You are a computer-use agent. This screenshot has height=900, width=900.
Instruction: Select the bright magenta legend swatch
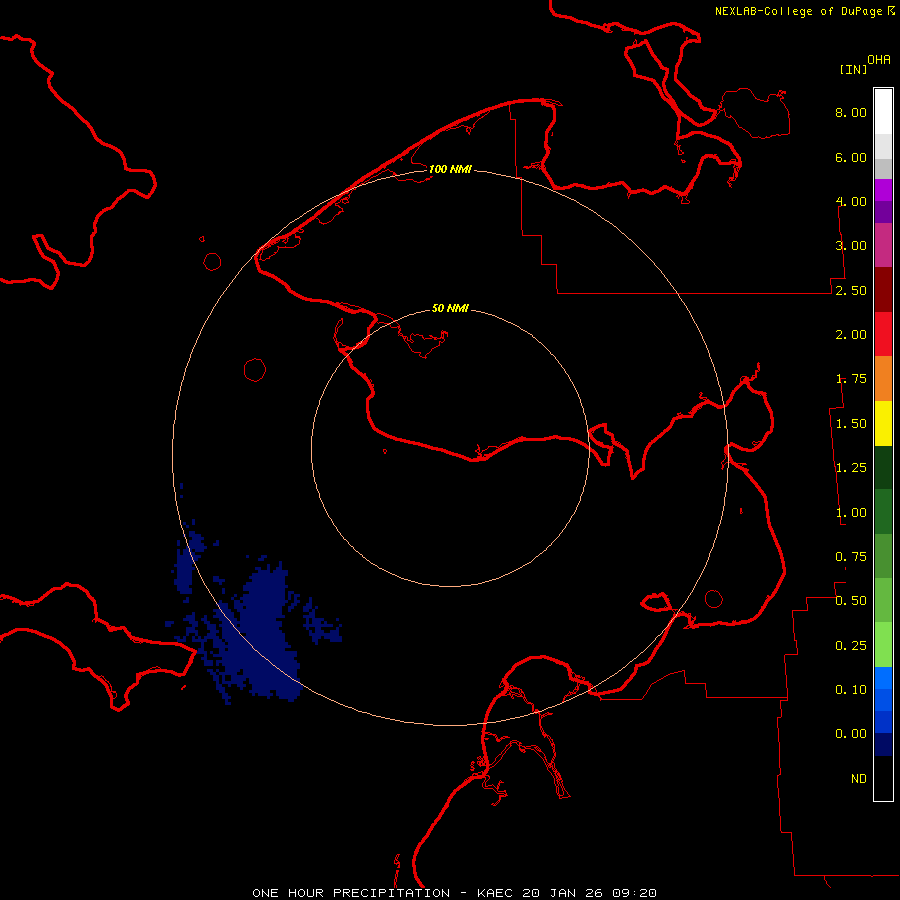coord(883,190)
